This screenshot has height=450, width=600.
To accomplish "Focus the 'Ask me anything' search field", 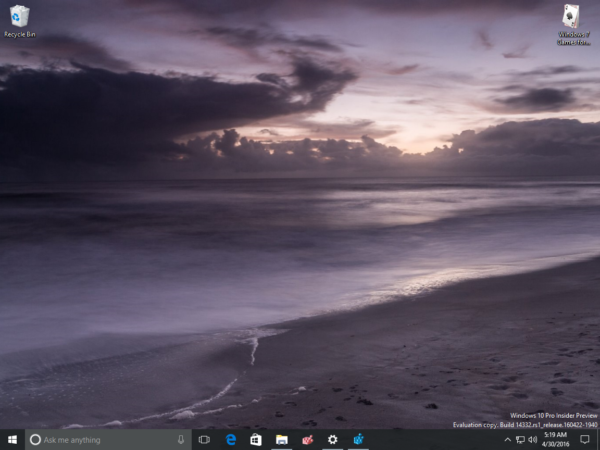I will (x=108, y=440).
